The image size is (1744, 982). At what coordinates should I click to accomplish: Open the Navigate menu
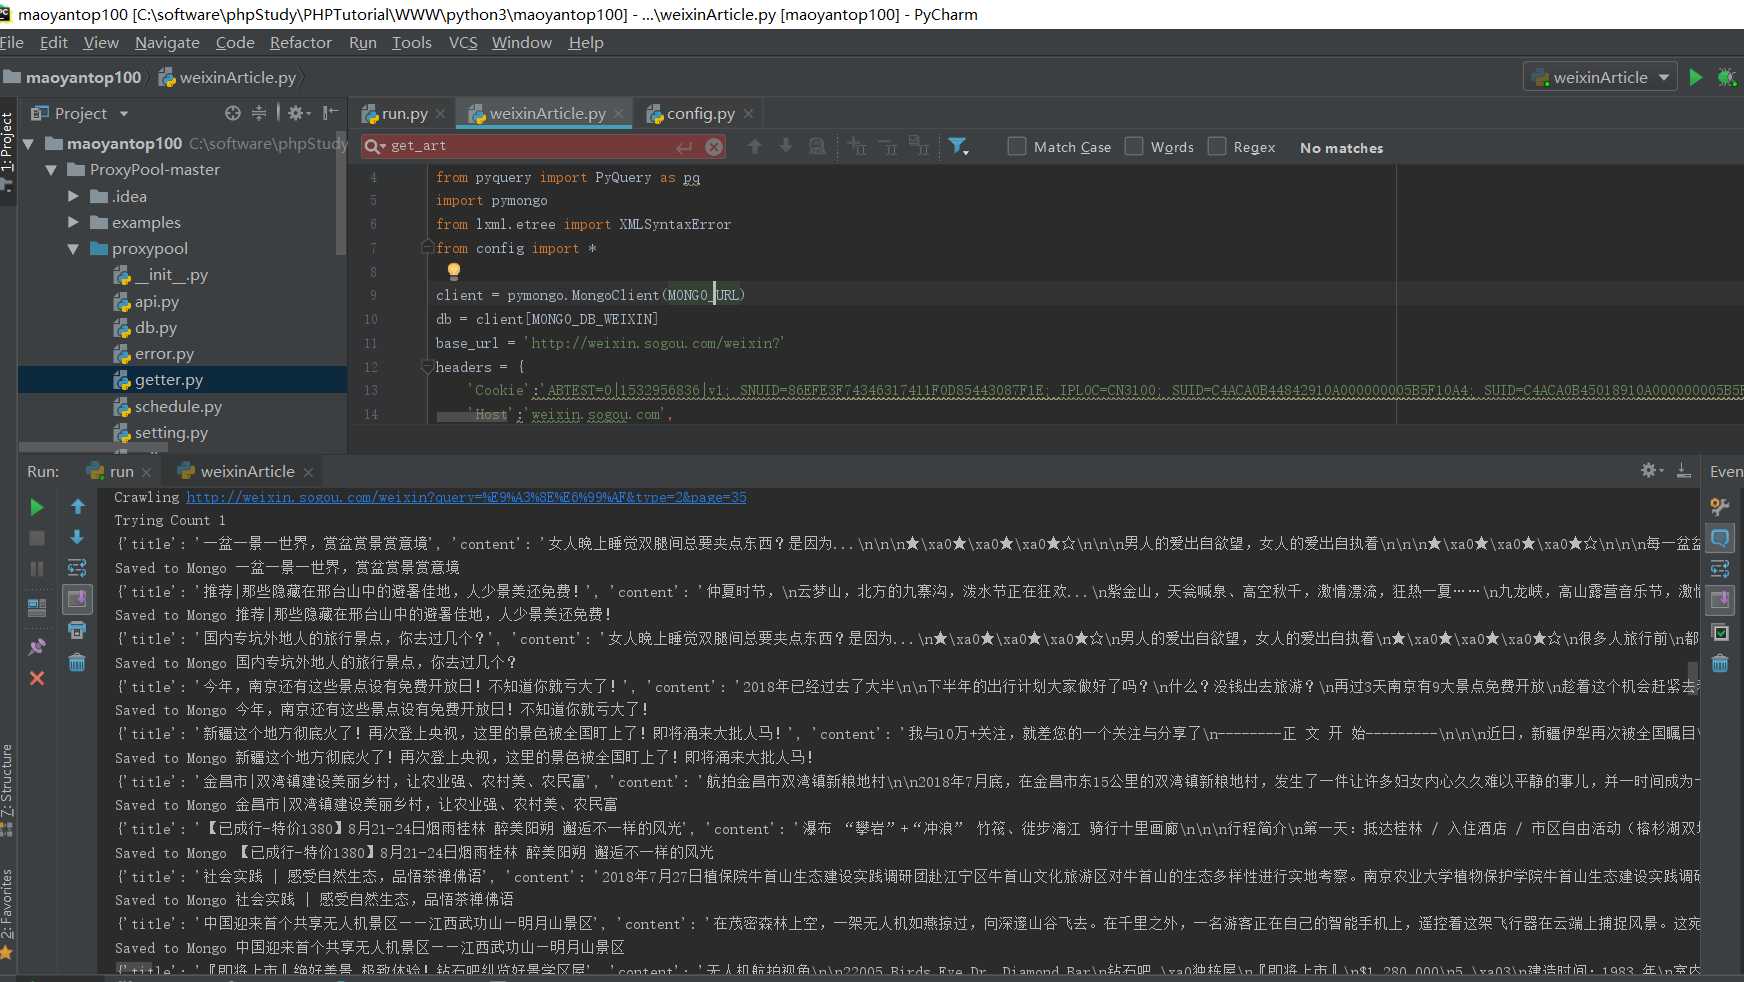tap(167, 42)
